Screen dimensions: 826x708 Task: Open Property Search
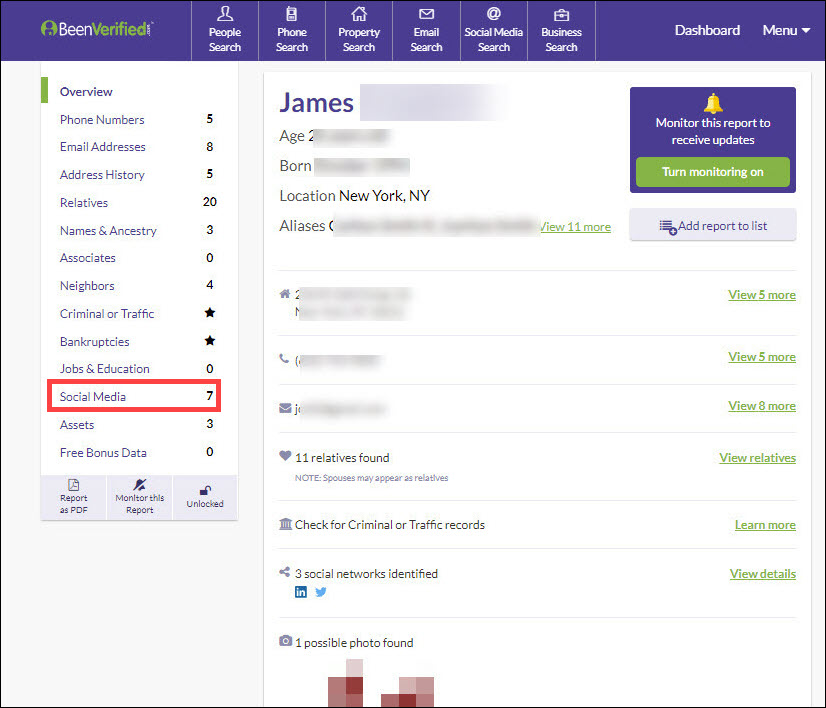pos(359,30)
